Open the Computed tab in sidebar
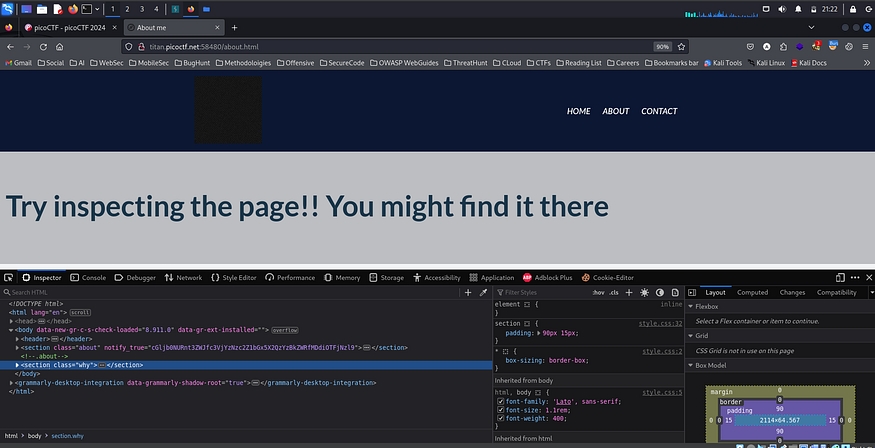Viewport: 875px width, 448px height. tap(752, 292)
